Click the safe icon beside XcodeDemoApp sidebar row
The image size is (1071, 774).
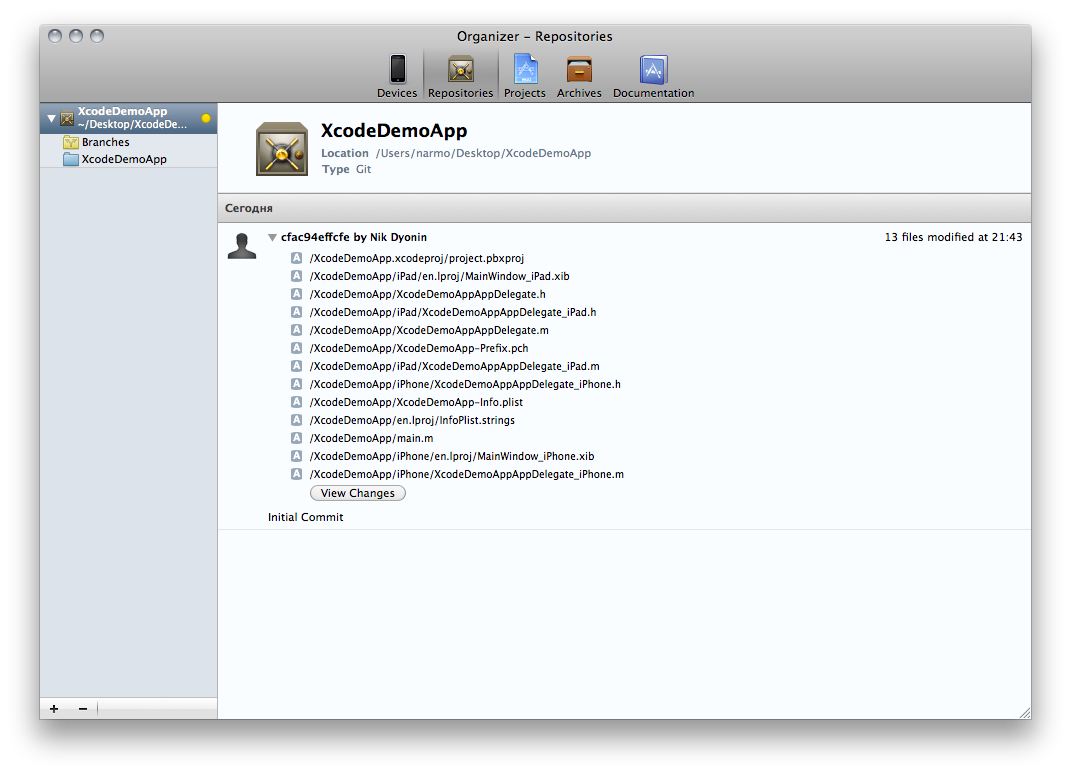[x=67, y=118]
